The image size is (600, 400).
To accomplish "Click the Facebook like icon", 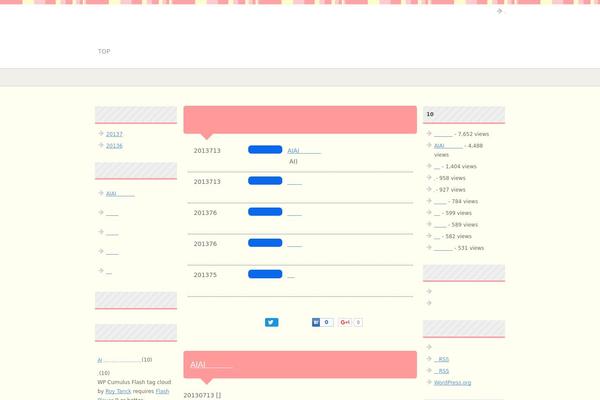I will click(x=316, y=322).
